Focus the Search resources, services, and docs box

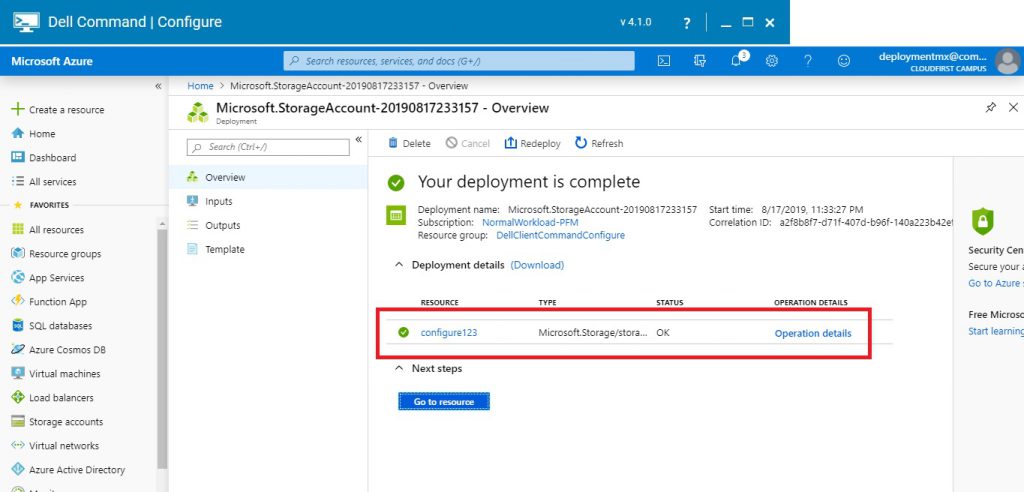click(x=459, y=61)
